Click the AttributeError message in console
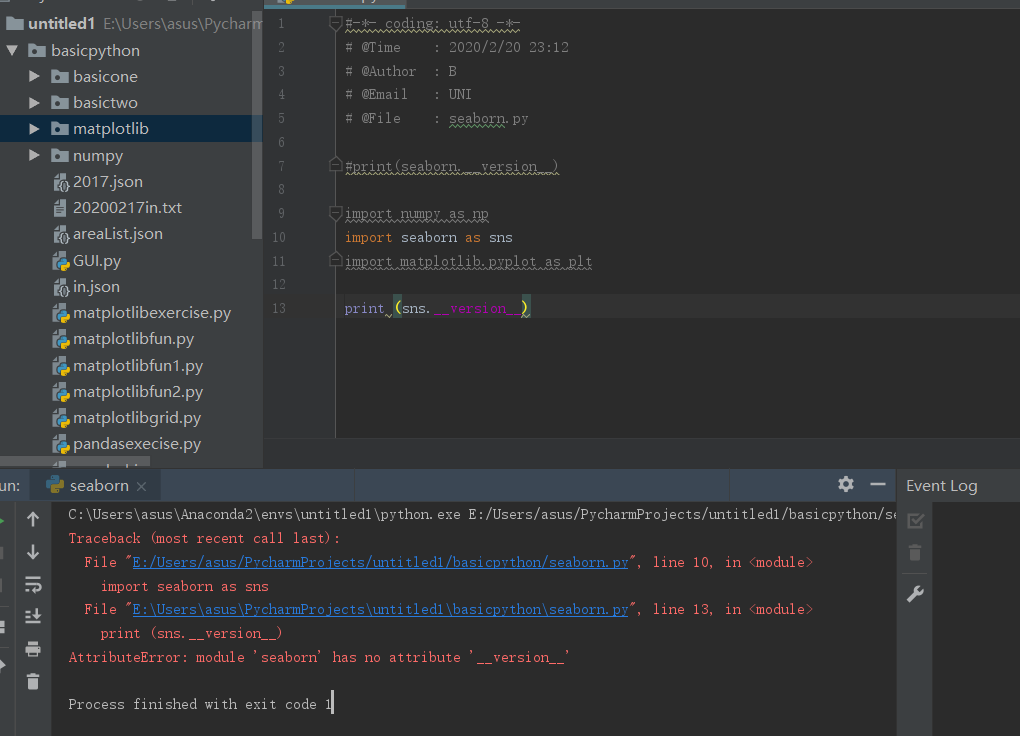 click(319, 657)
